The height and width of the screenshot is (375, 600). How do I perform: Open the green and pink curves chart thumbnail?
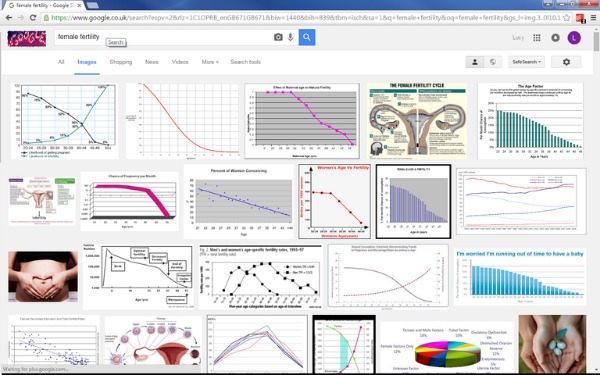pos(344,344)
